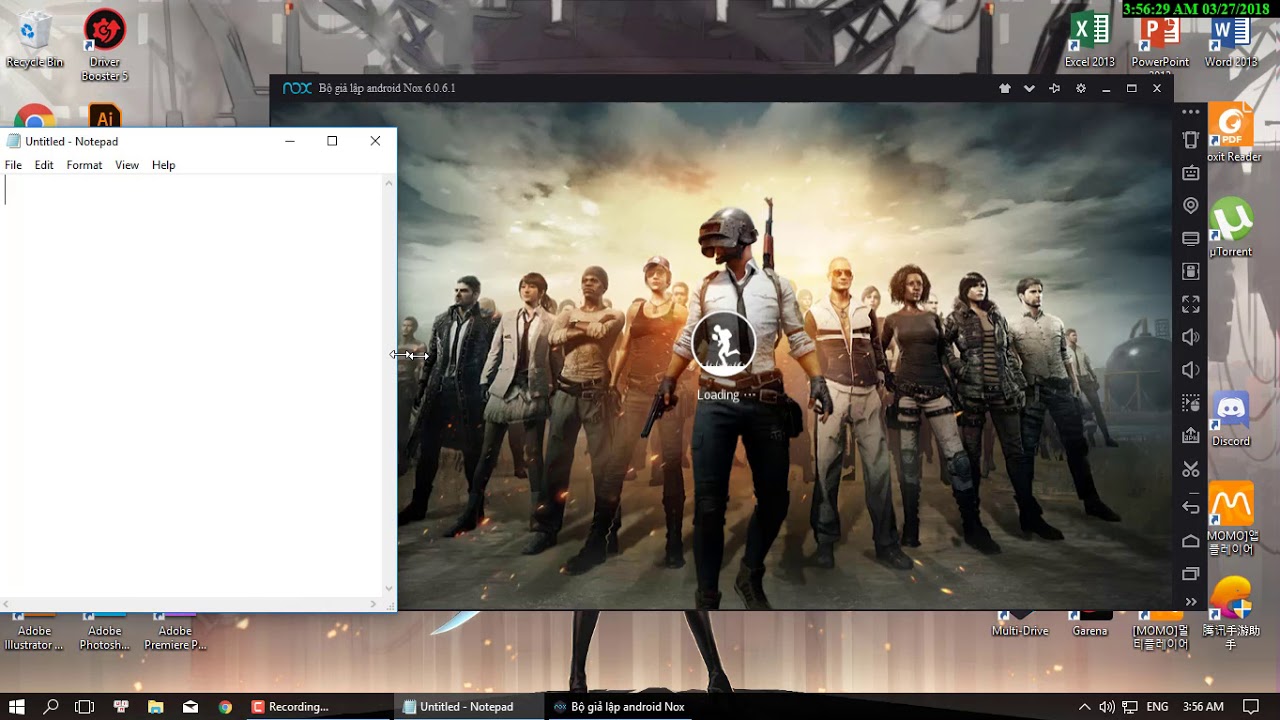This screenshot has width=1280, height=720.
Task: Take a screenshot with the scissors icon
Action: point(1190,469)
